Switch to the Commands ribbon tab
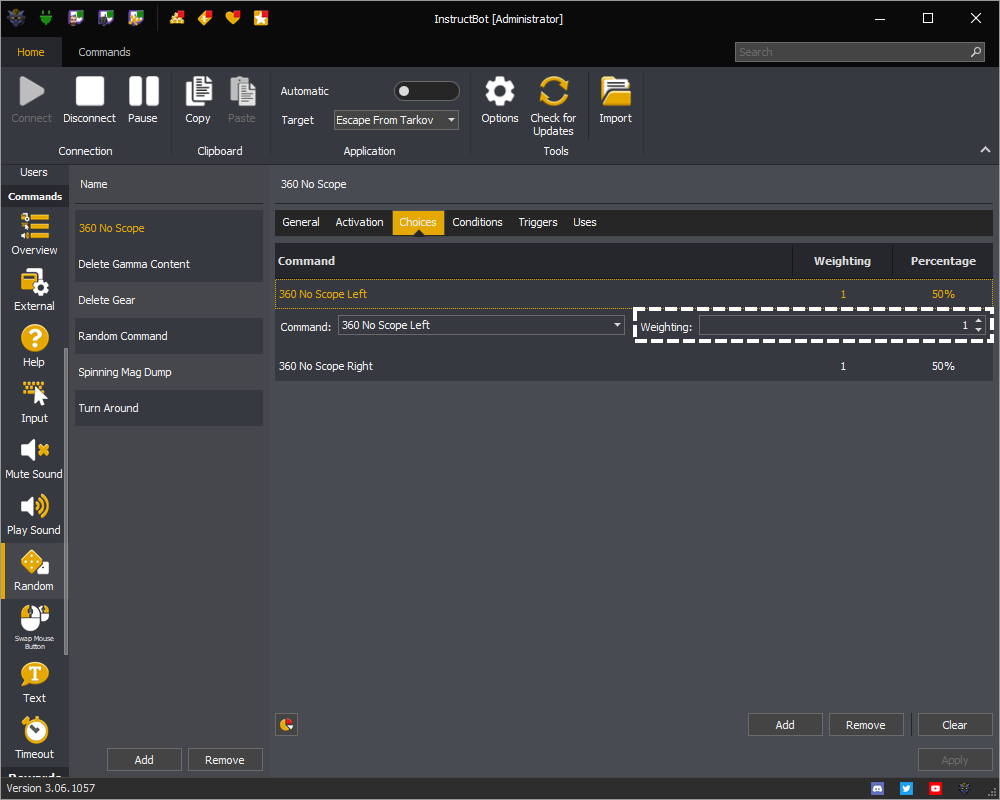The width and height of the screenshot is (1000, 800). pyautogui.click(x=105, y=52)
